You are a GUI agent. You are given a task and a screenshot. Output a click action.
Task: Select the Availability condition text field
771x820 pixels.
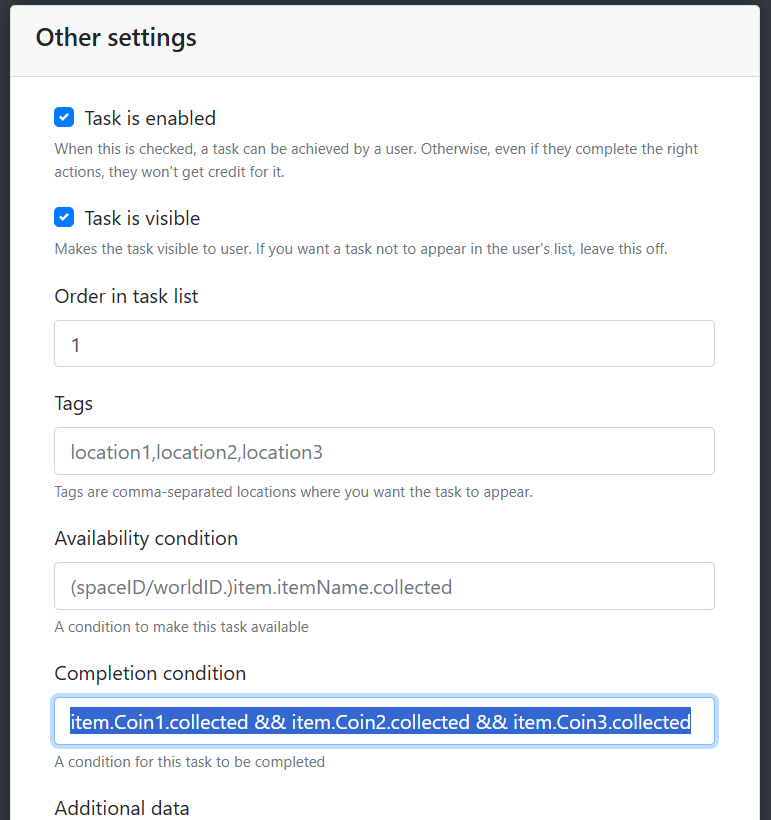coord(384,586)
